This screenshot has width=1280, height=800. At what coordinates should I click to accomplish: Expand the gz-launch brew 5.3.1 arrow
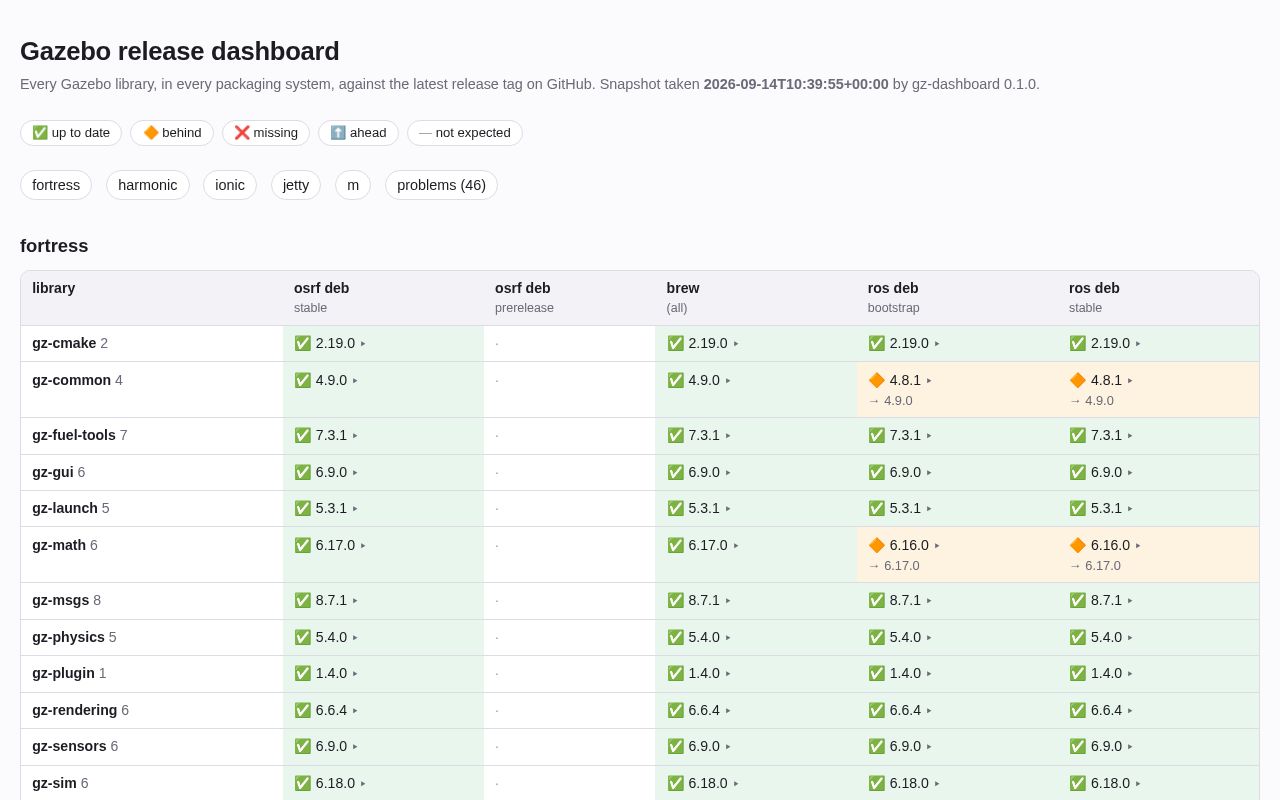click(x=728, y=509)
